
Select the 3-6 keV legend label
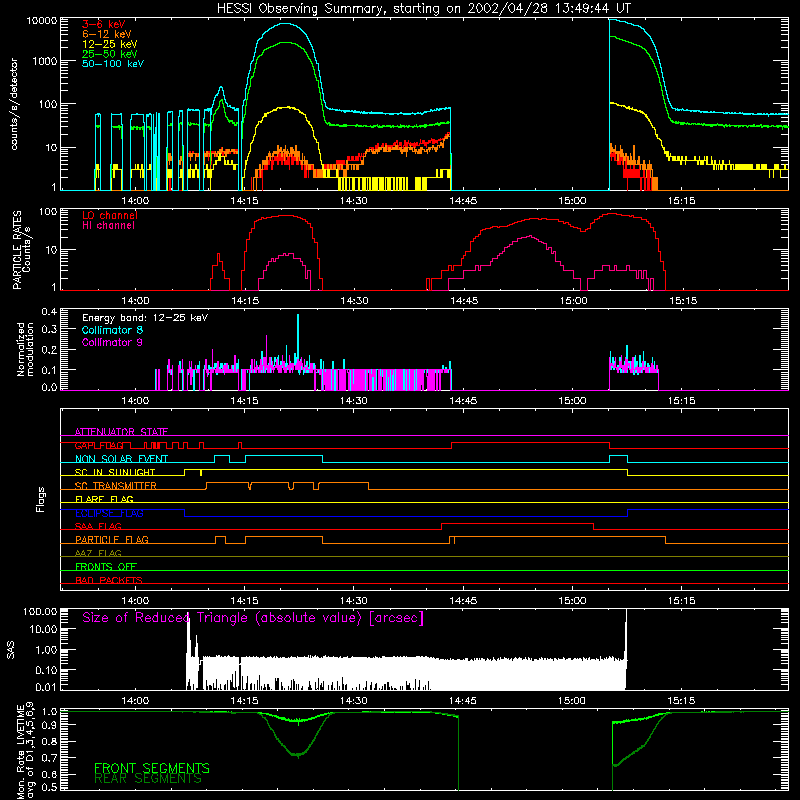click(104, 24)
